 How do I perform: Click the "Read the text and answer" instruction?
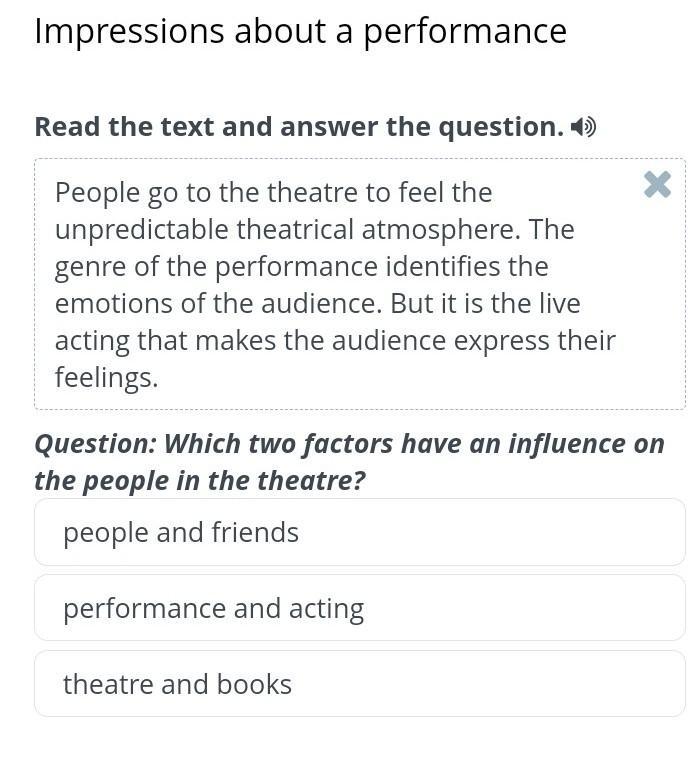click(299, 127)
